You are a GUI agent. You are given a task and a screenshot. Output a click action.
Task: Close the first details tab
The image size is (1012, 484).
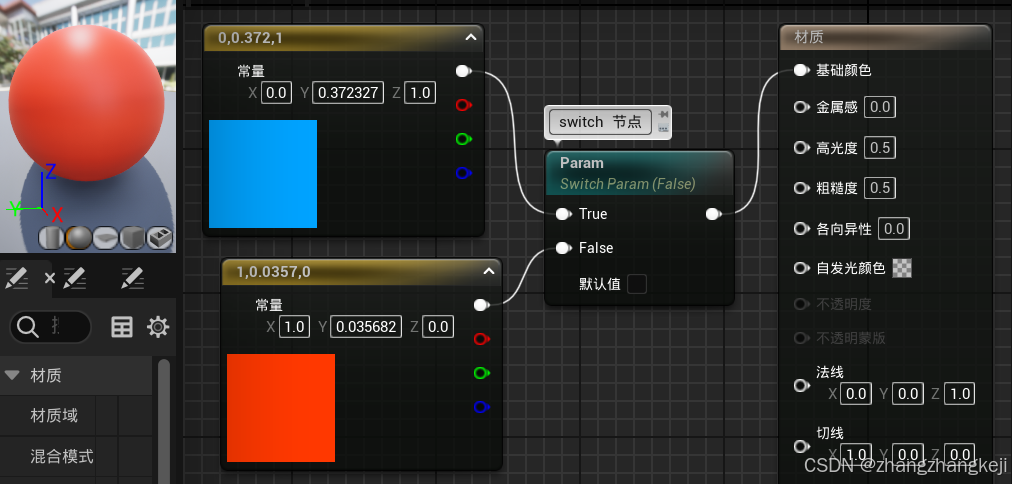click(x=50, y=279)
